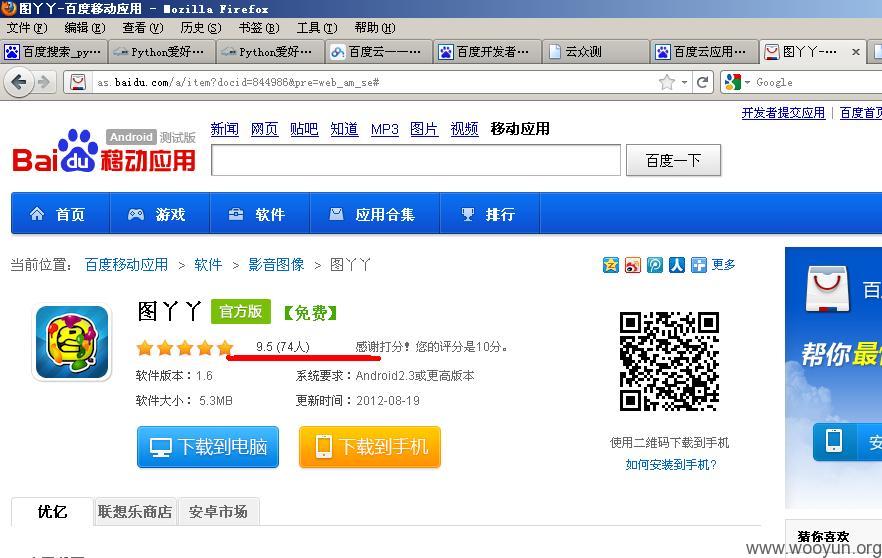This screenshot has height=558, width=882.
Task: Open the 图片 link
Action: (424, 129)
